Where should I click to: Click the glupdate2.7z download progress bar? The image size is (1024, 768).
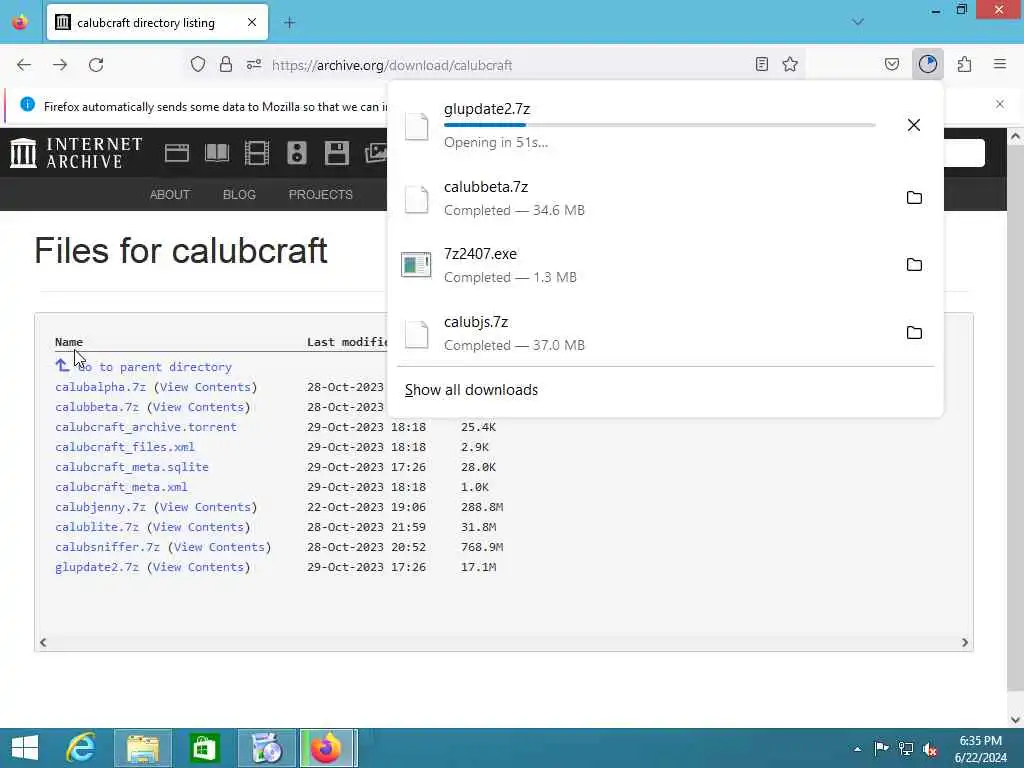coord(660,125)
